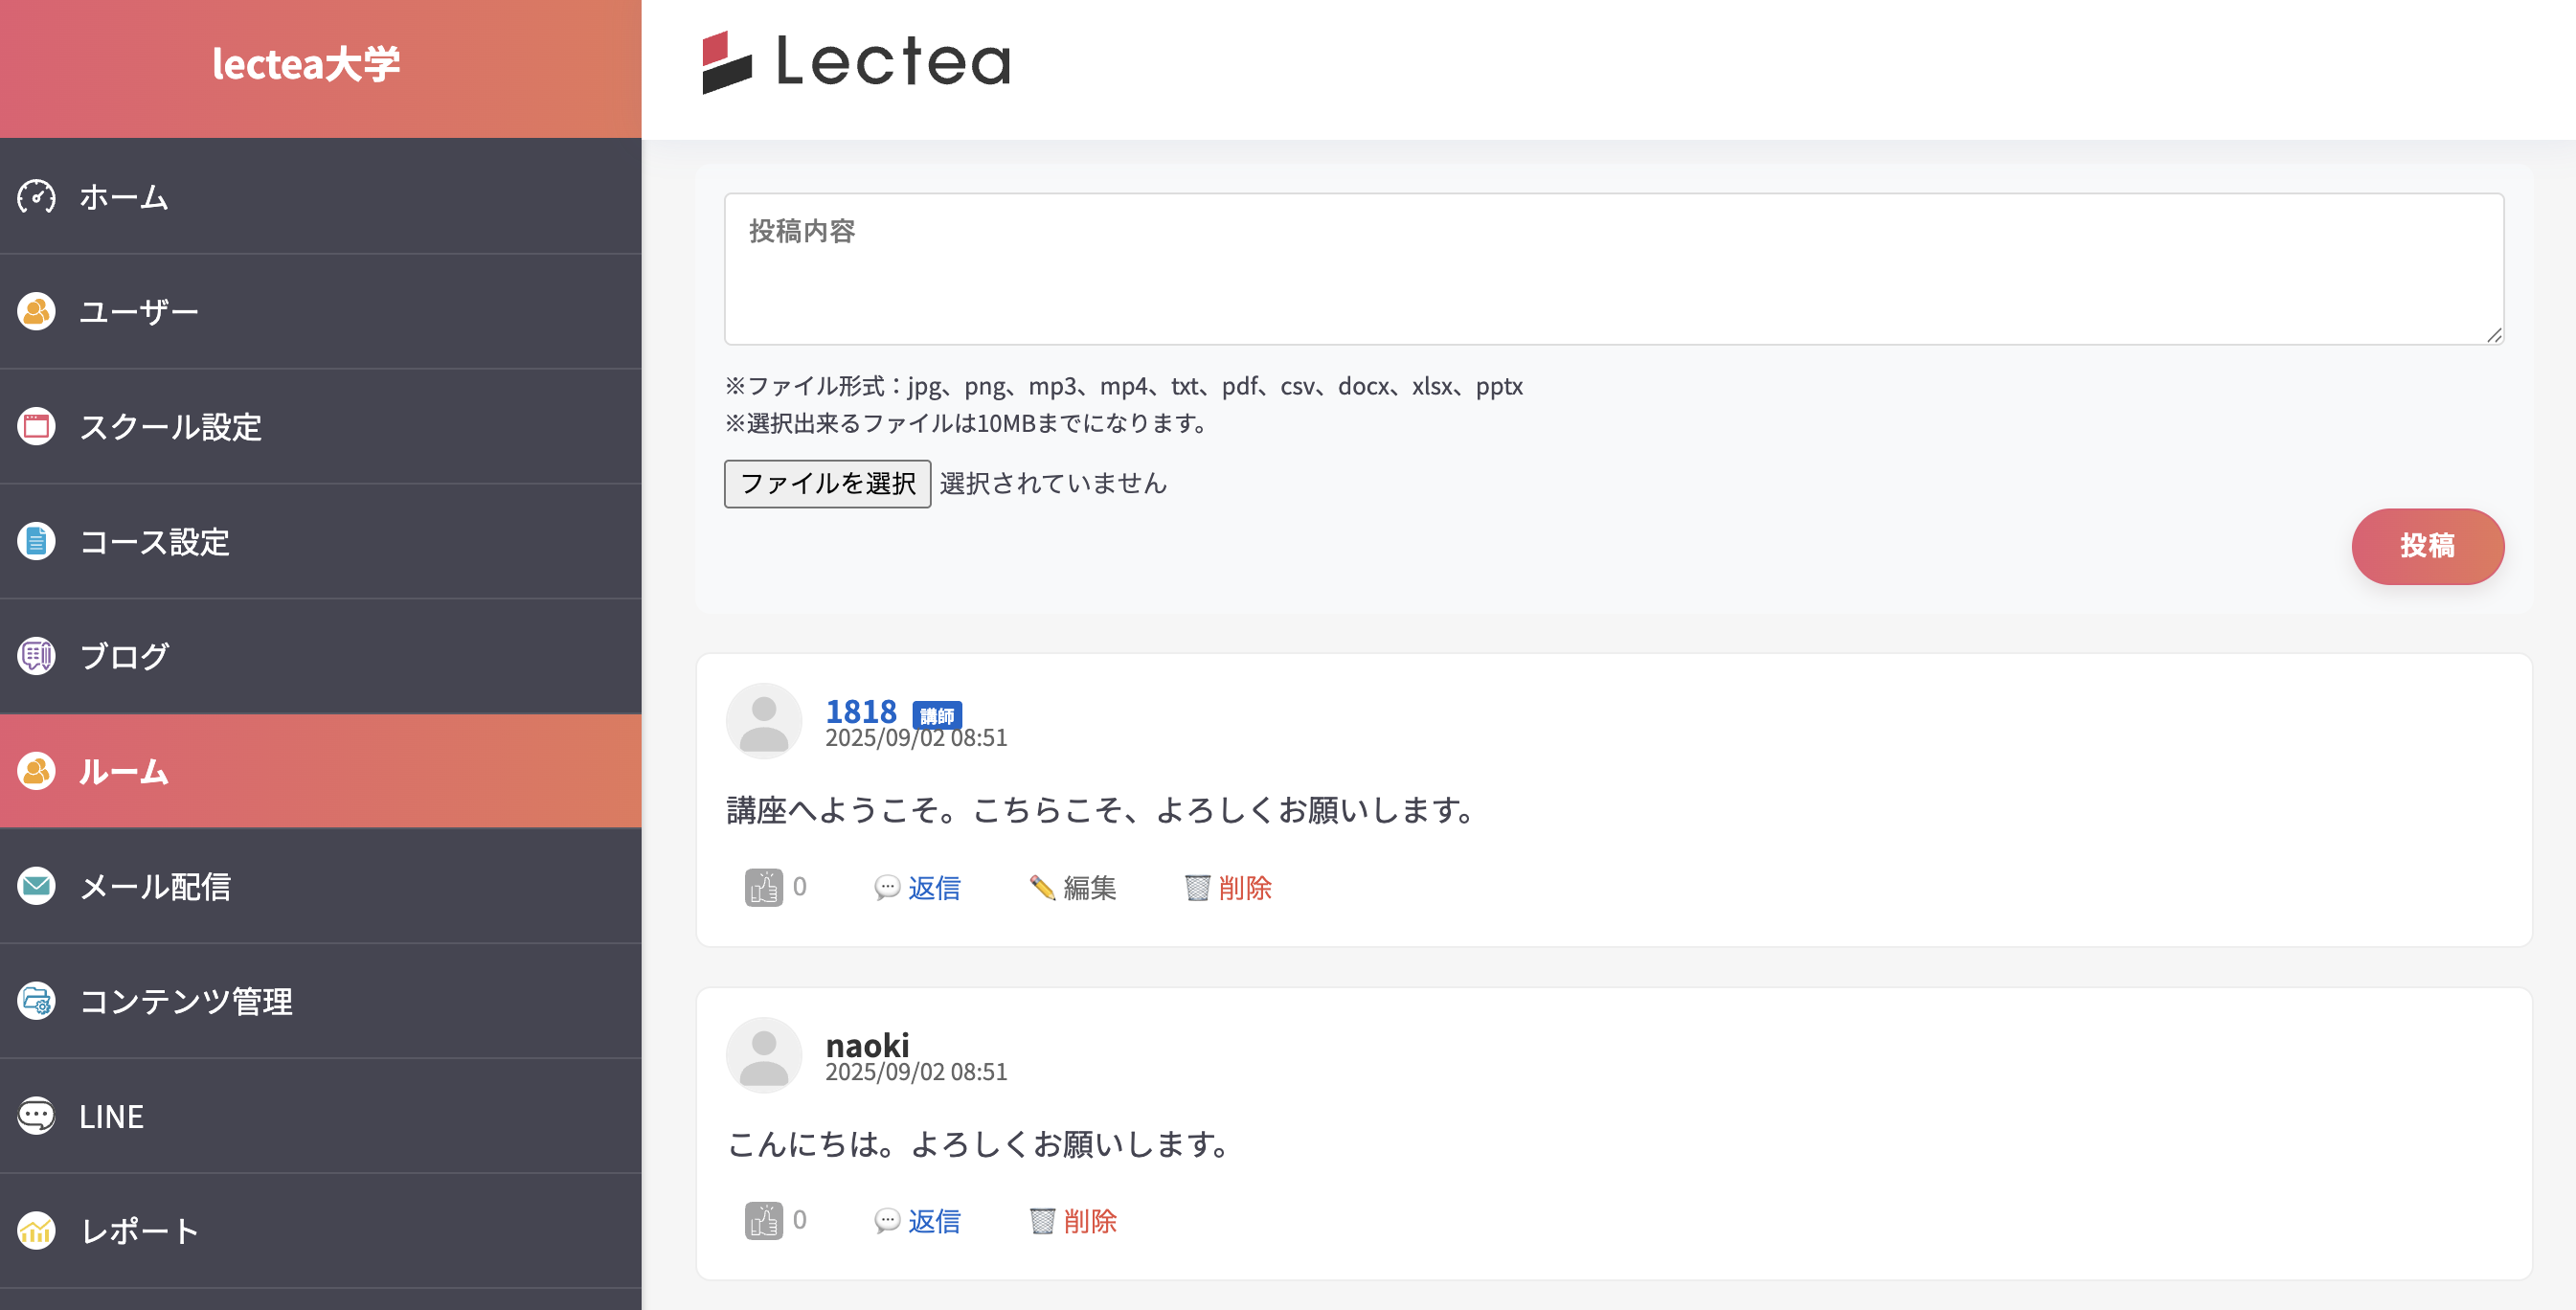Select the ルーム menu entry

(124, 771)
